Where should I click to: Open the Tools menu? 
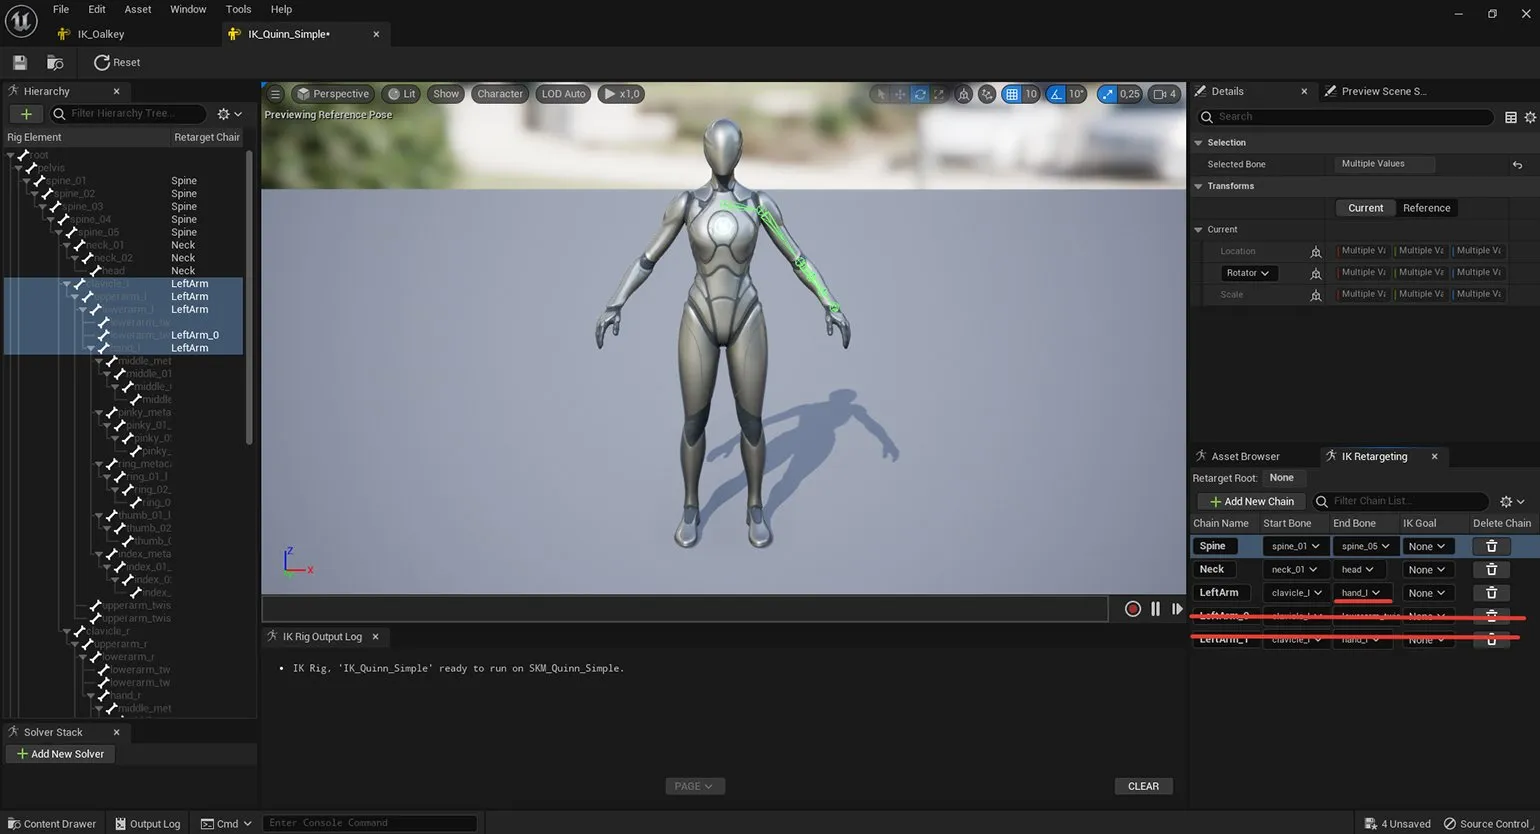(238, 9)
